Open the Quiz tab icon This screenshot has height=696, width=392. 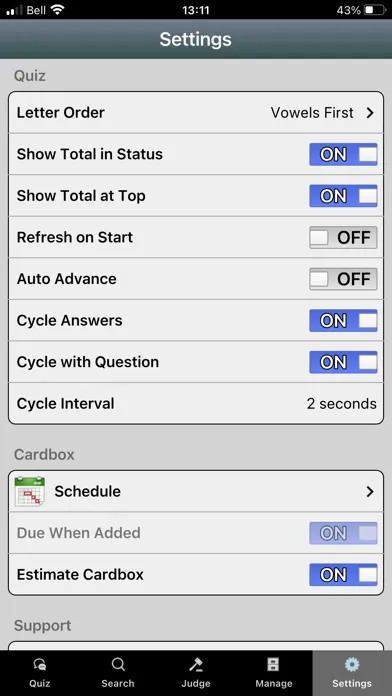40,665
